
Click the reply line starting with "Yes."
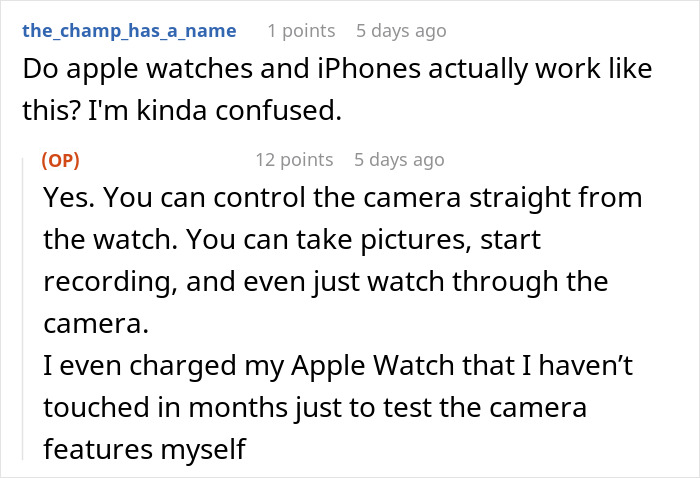coord(342,198)
